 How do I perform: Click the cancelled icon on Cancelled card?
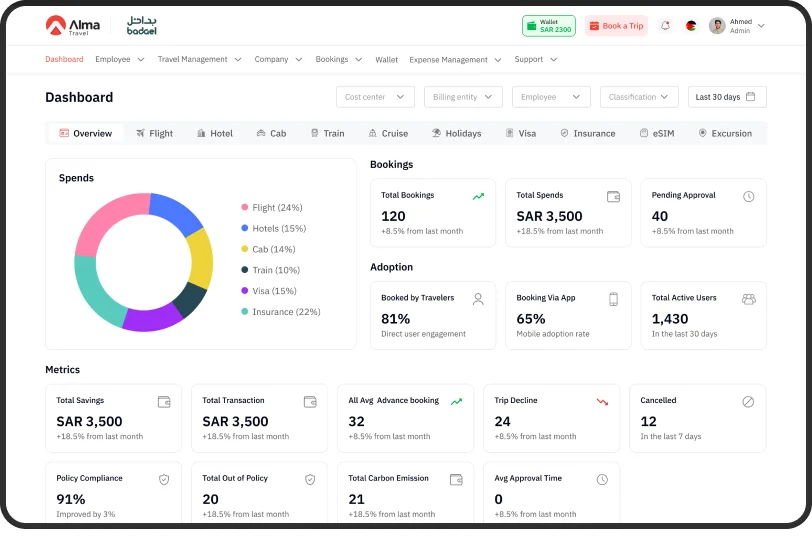pos(748,401)
